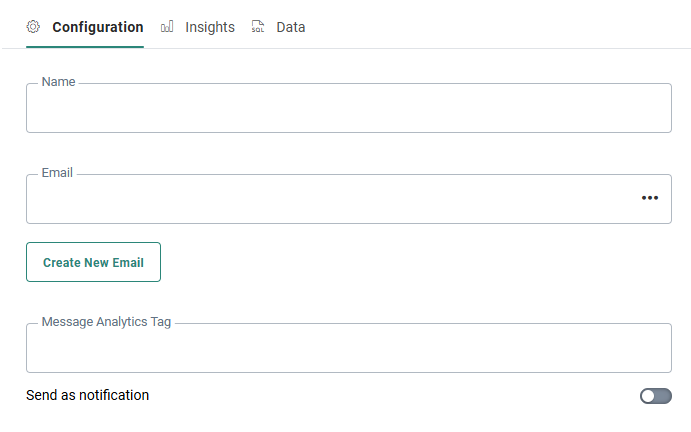Viewport: 691px width, 432px height.
Task: Focus the Name input field
Action: [348, 109]
